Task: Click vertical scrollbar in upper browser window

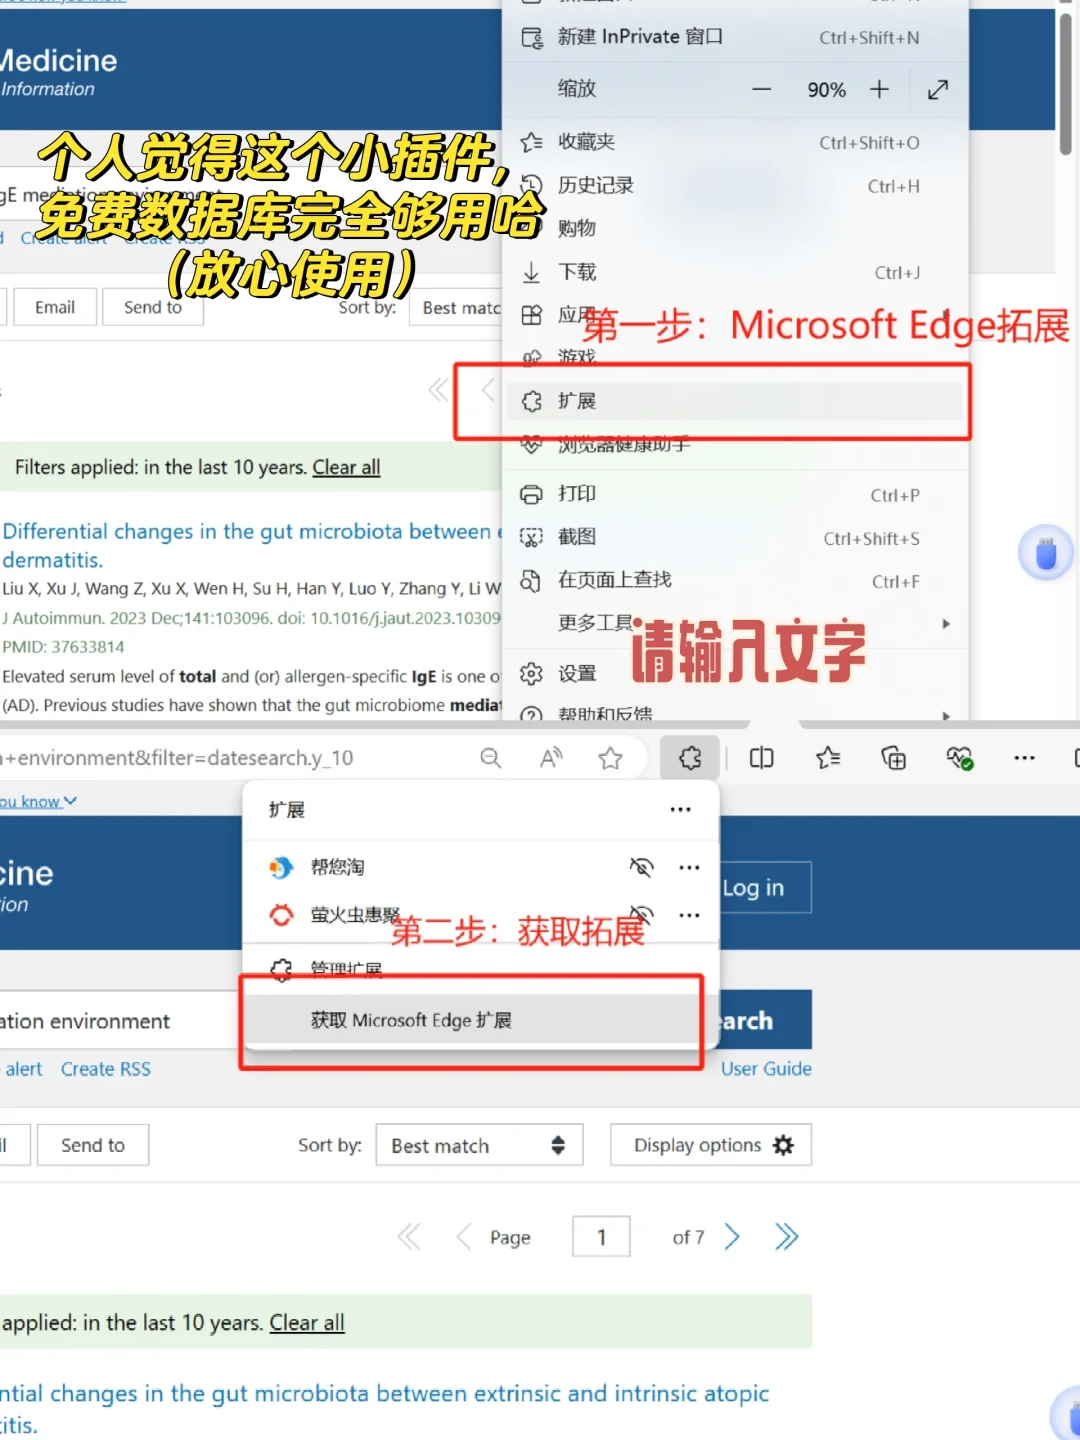Action: [x=1066, y=85]
